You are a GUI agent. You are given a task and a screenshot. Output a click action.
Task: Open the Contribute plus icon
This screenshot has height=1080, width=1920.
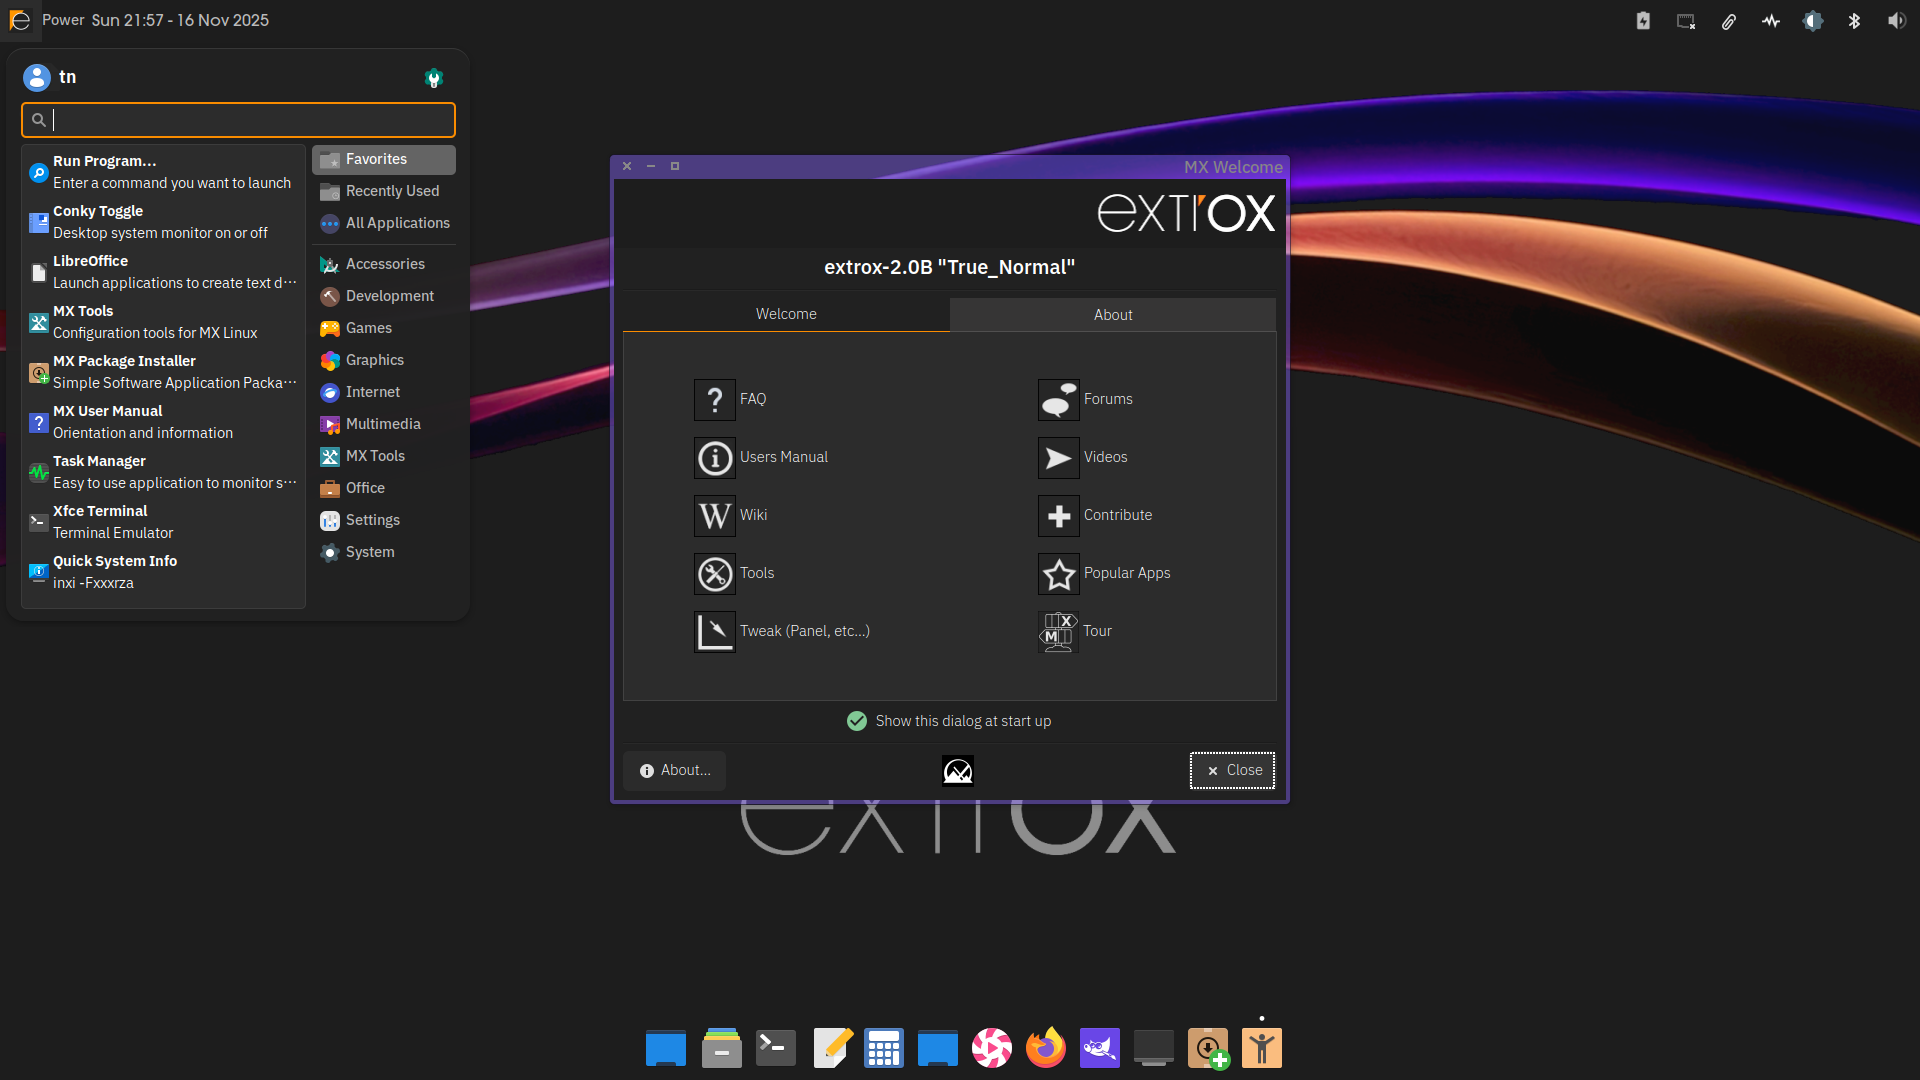tap(1058, 515)
